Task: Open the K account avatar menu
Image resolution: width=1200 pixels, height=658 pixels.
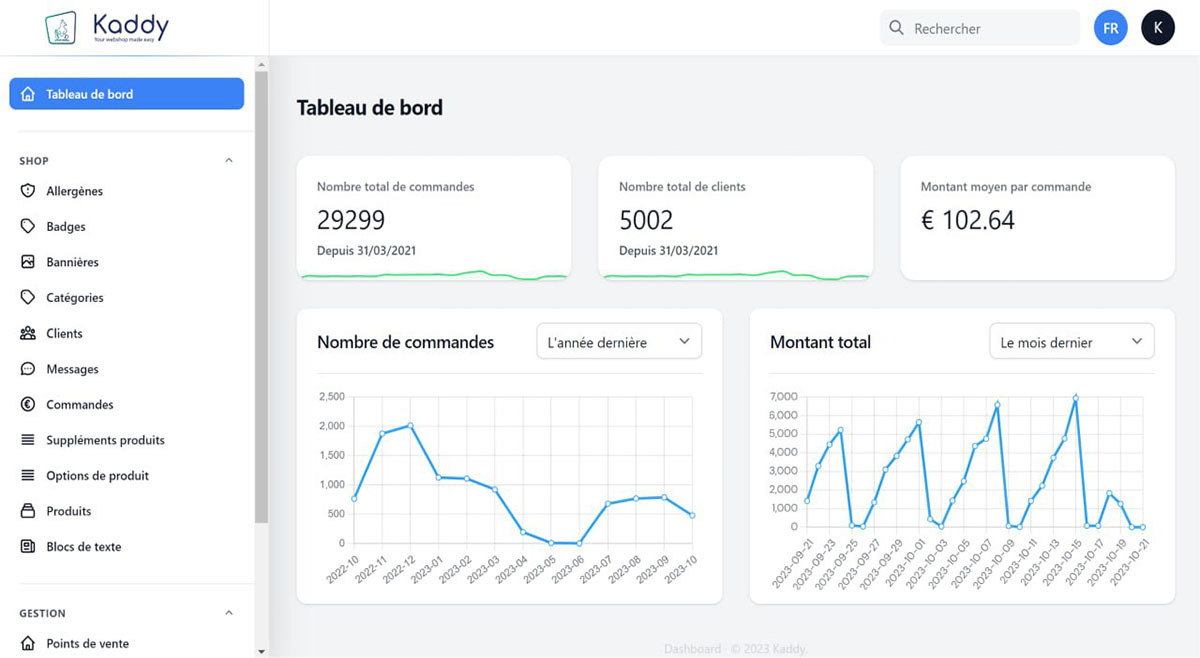Action: pyautogui.click(x=1157, y=27)
